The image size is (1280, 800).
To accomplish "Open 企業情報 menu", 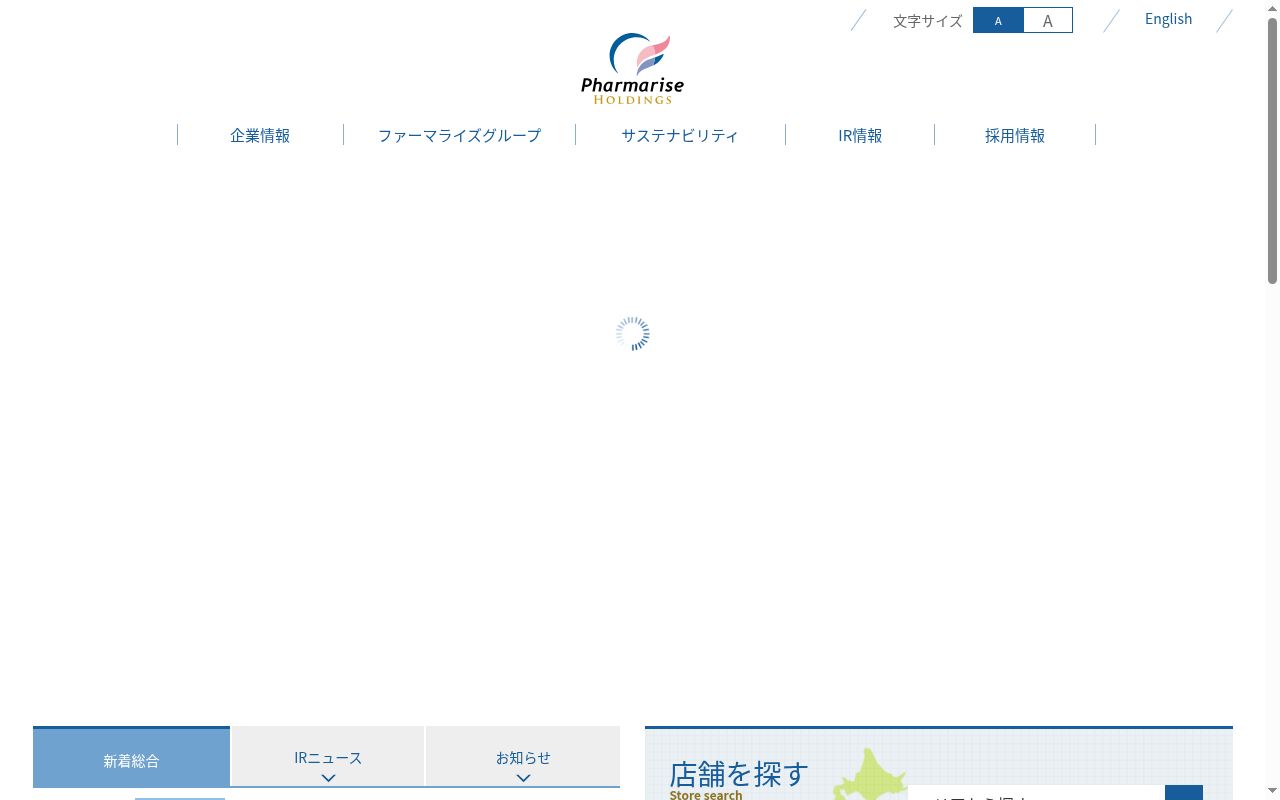I will (260, 135).
